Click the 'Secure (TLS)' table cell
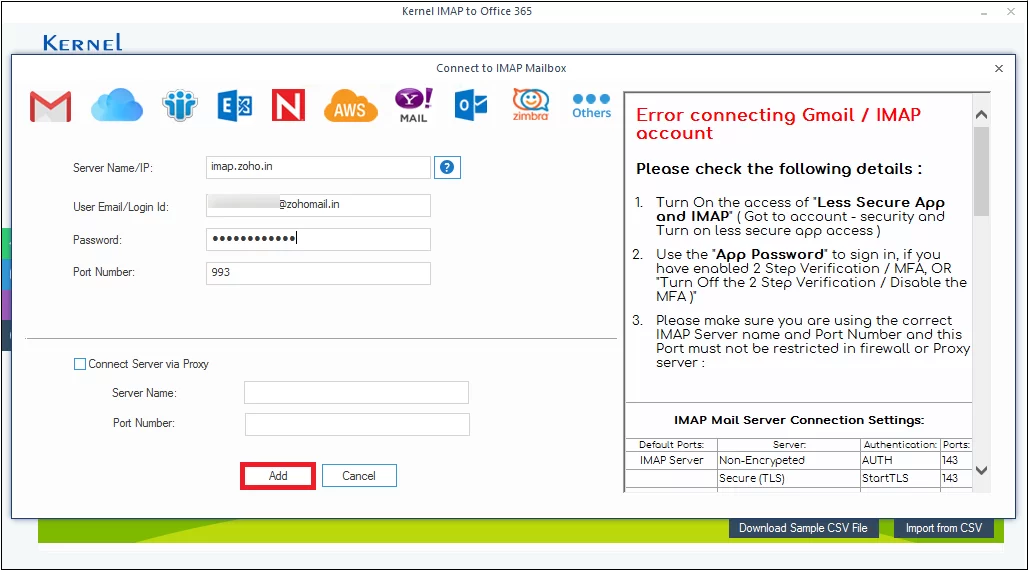 click(x=789, y=478)
